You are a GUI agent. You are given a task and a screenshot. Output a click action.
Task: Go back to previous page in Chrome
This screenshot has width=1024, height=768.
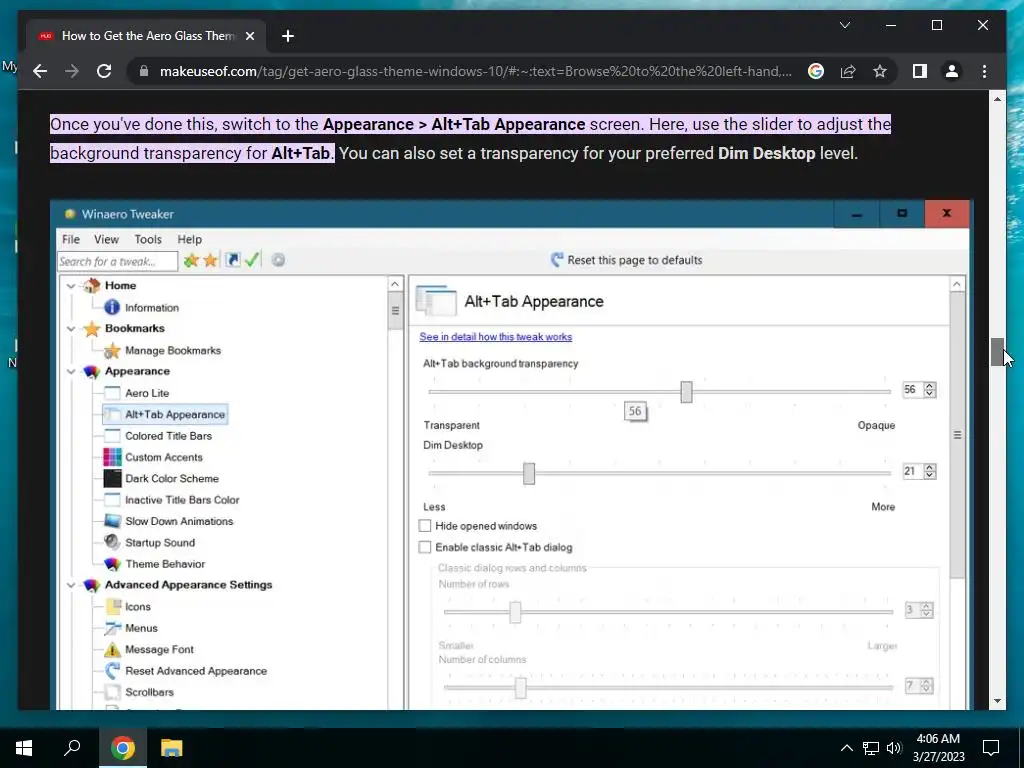point(40,71)
